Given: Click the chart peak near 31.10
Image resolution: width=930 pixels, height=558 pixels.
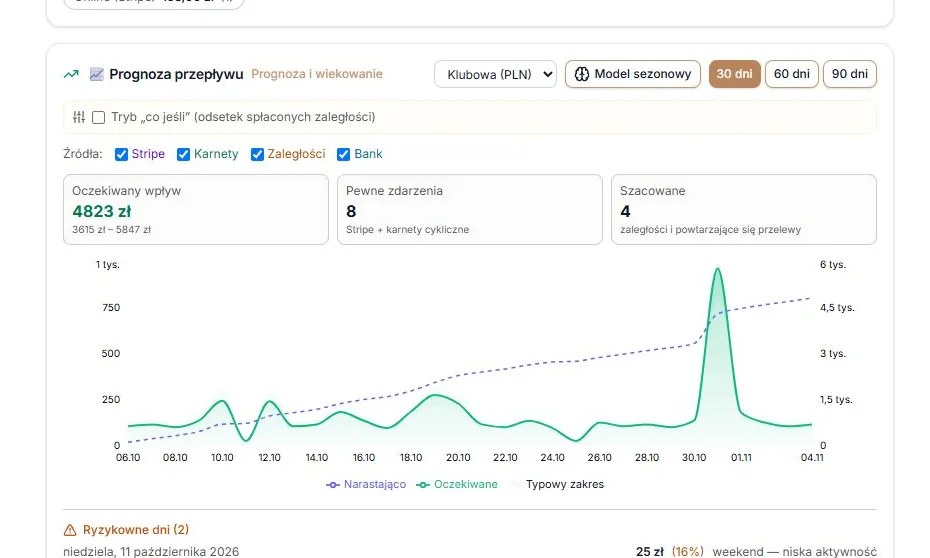Looking at the screenshot, I should pyautogui.click(x=718, y=270).
